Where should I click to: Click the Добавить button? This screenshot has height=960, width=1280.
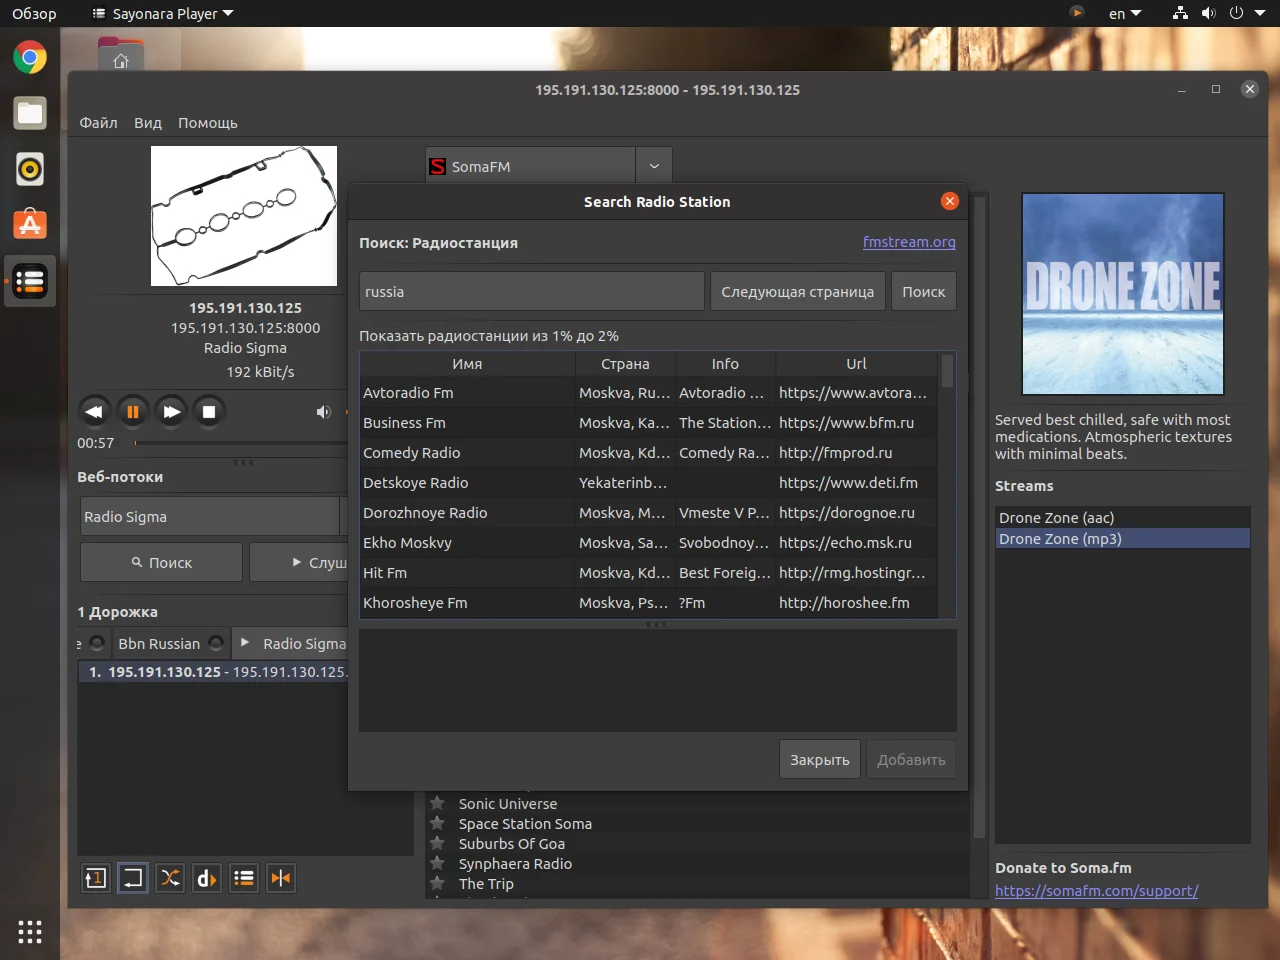click(912, 759)
